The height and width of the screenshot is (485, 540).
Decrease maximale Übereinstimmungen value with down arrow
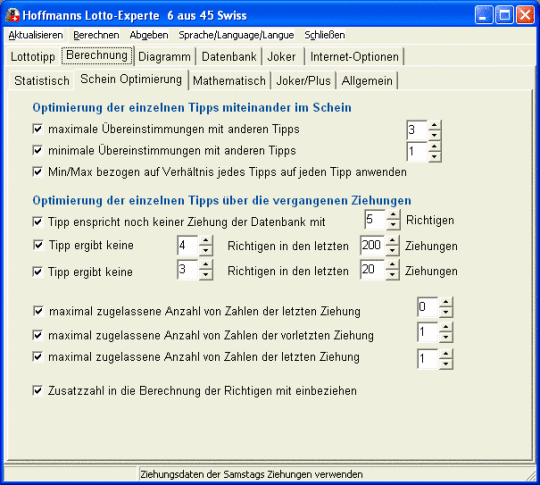[x=434, y=135]
